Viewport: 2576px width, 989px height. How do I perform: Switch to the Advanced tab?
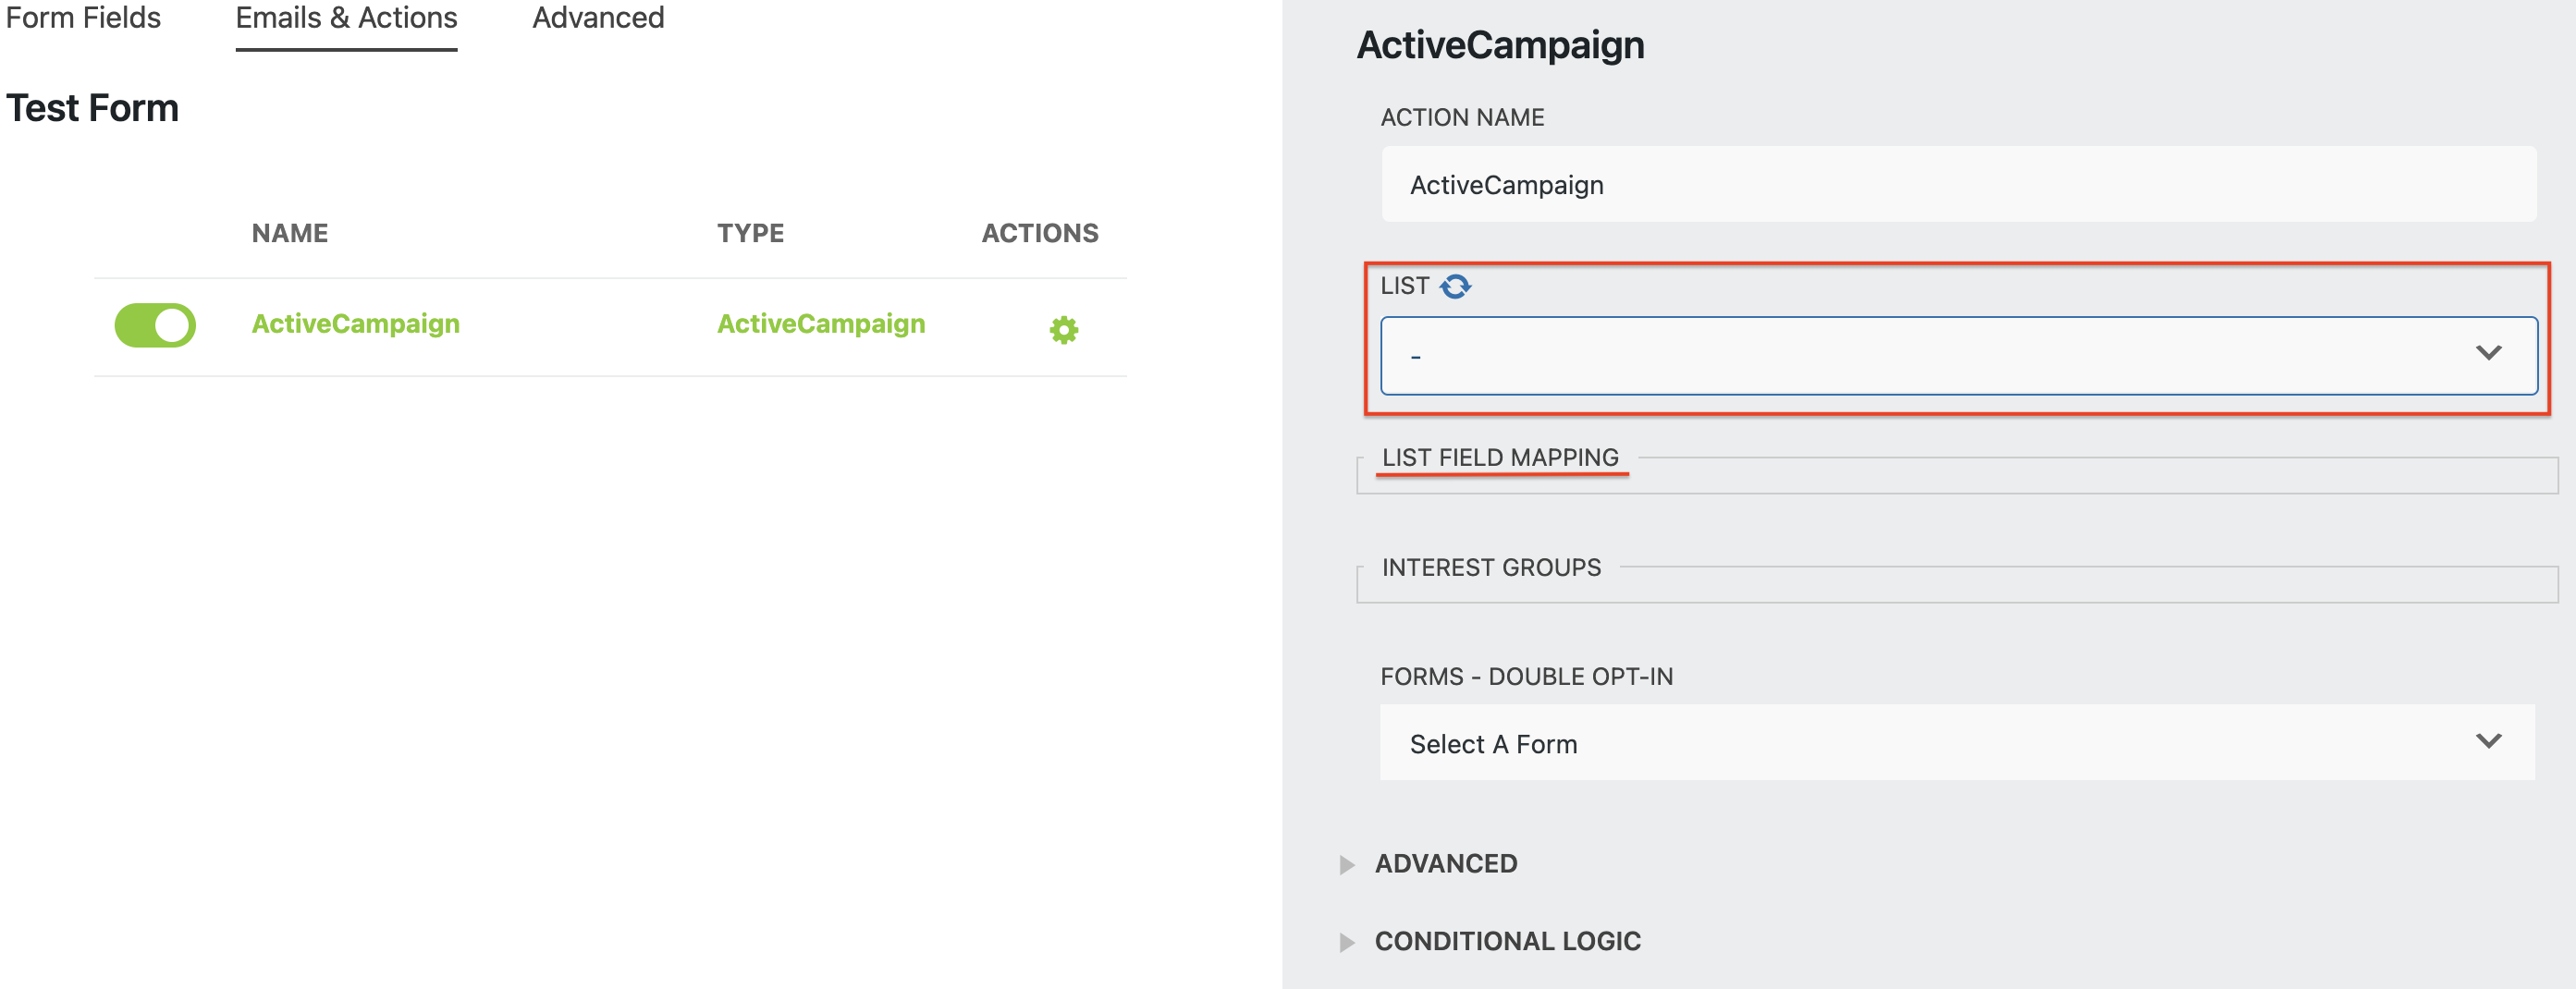(598, 18)
